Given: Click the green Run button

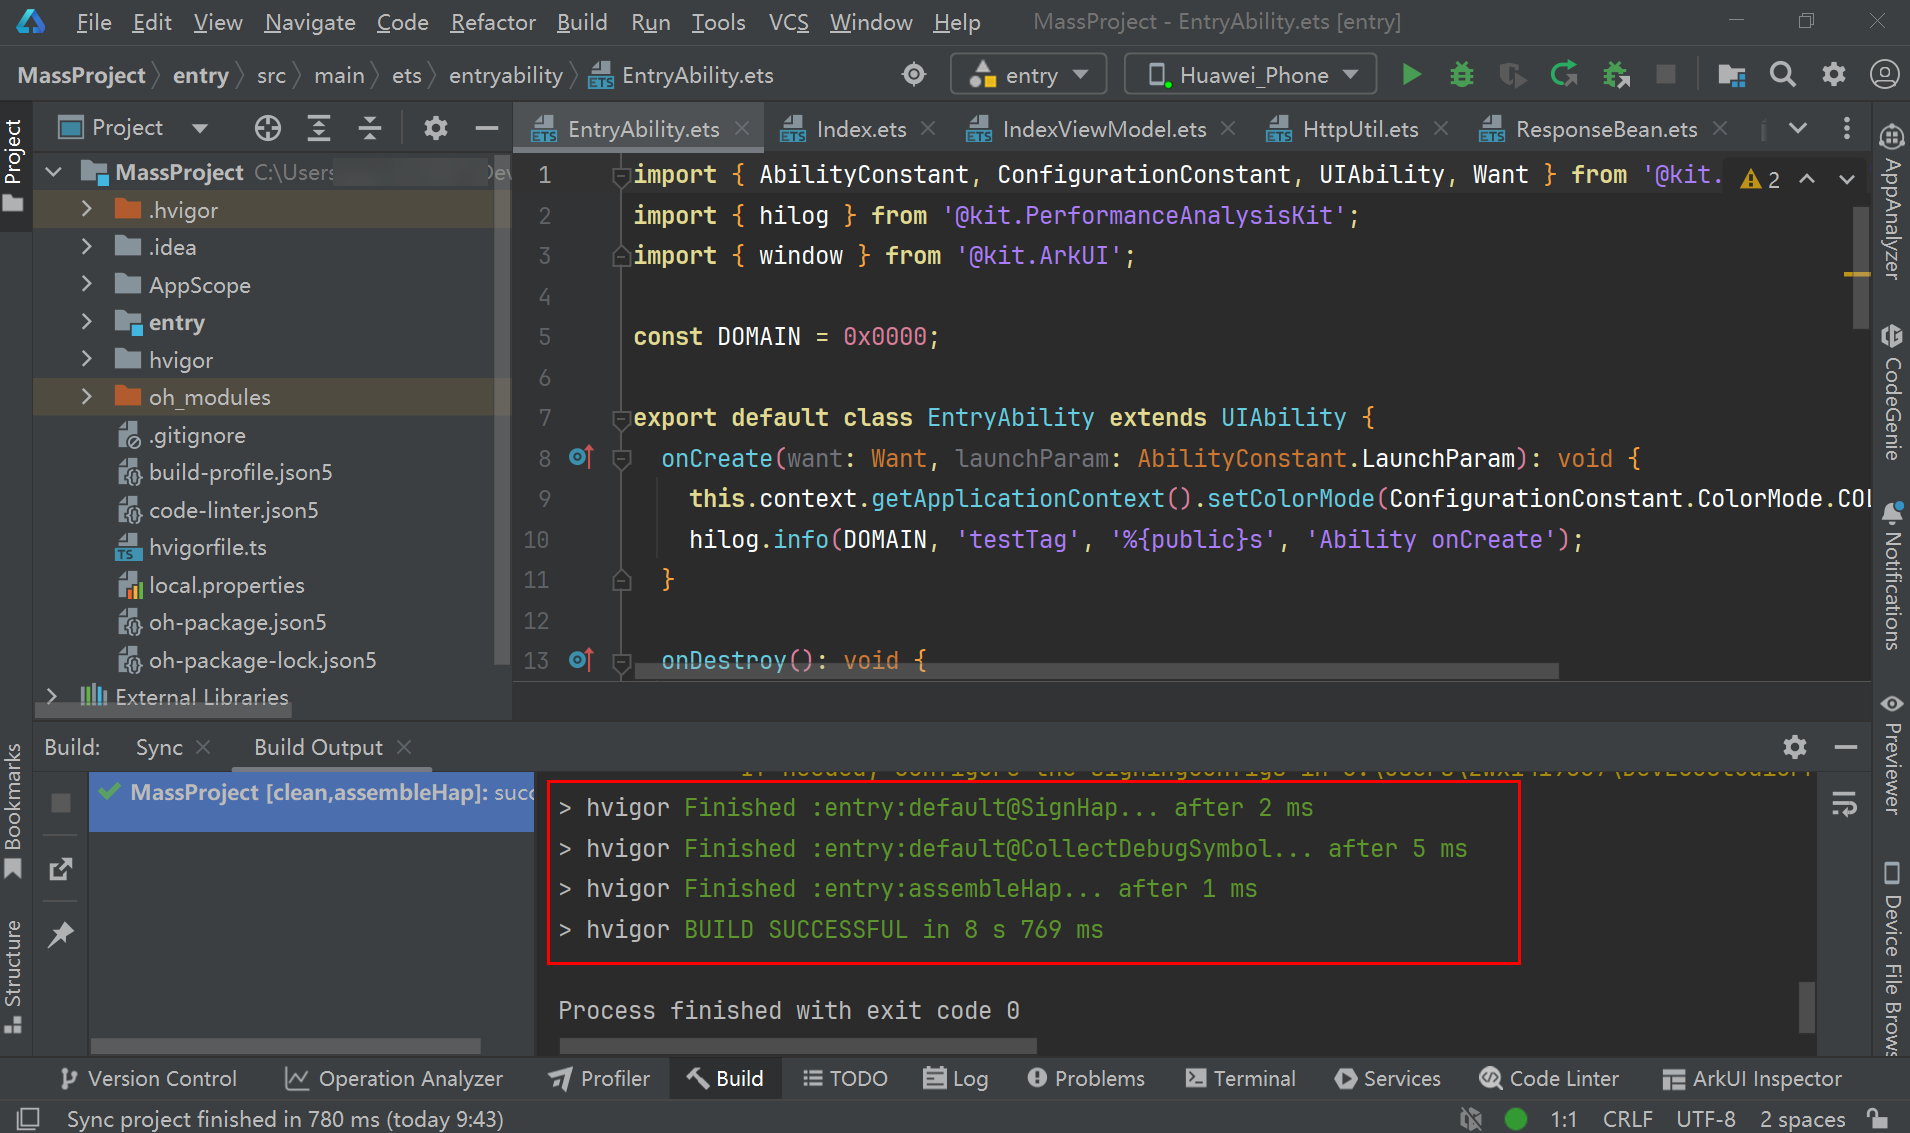Looking at the screenshot, I should [x=1411, y=75].
